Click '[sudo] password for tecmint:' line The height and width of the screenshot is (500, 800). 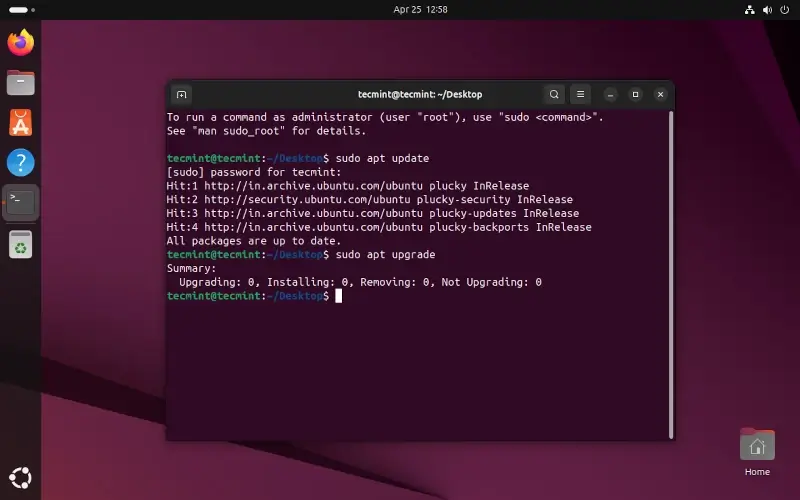[254, 172]
